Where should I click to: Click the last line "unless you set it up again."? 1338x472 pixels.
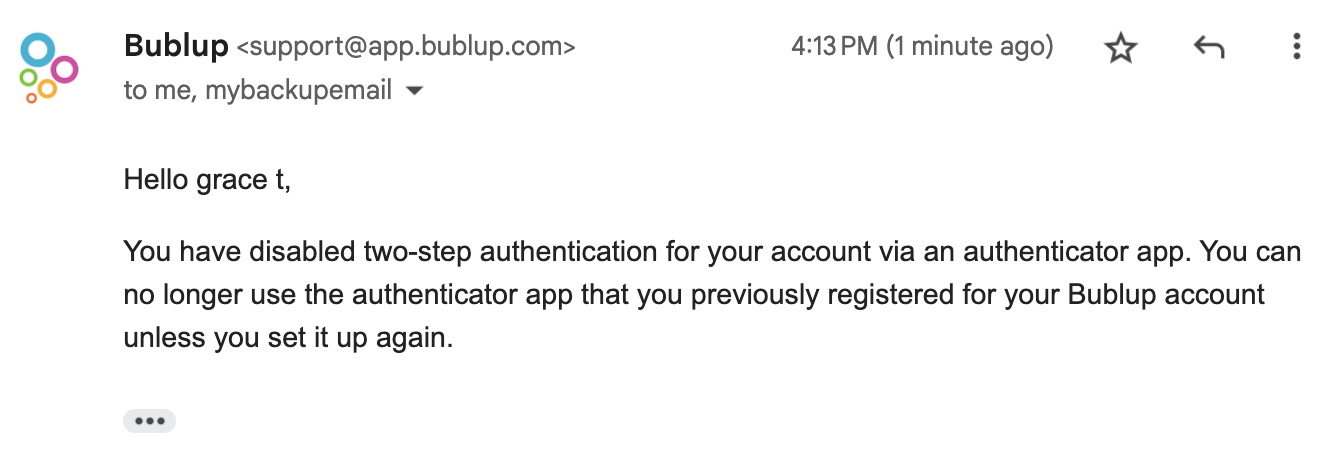pyautogui.click(x=289, y=339)
